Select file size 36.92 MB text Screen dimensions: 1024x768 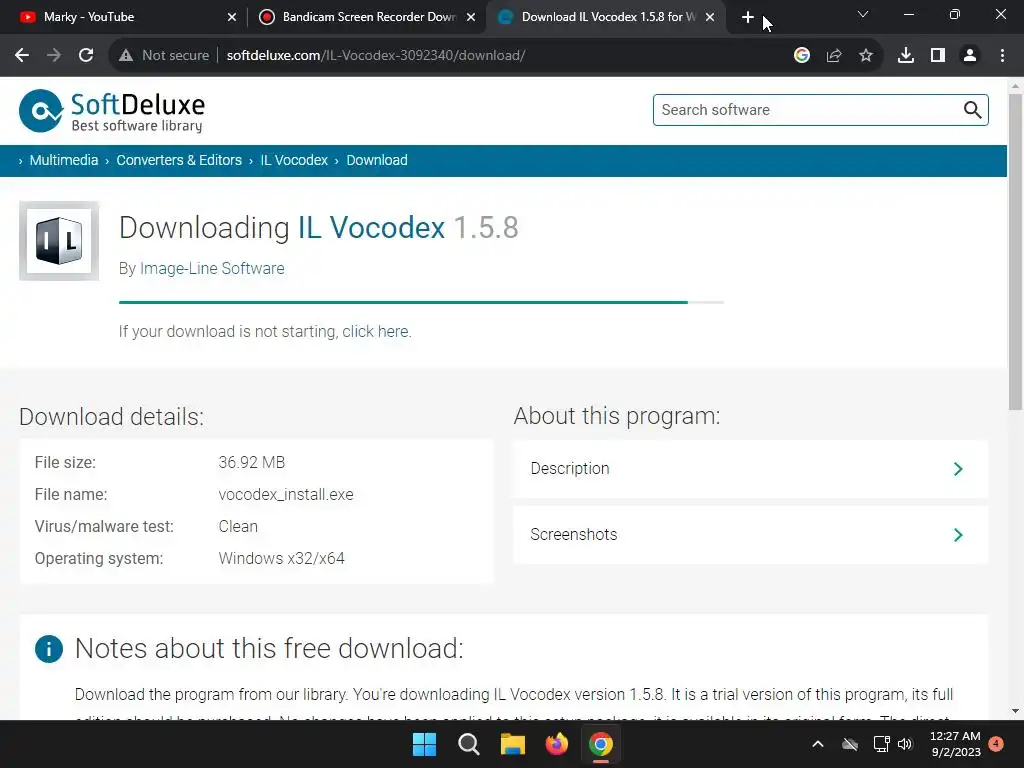251,462
